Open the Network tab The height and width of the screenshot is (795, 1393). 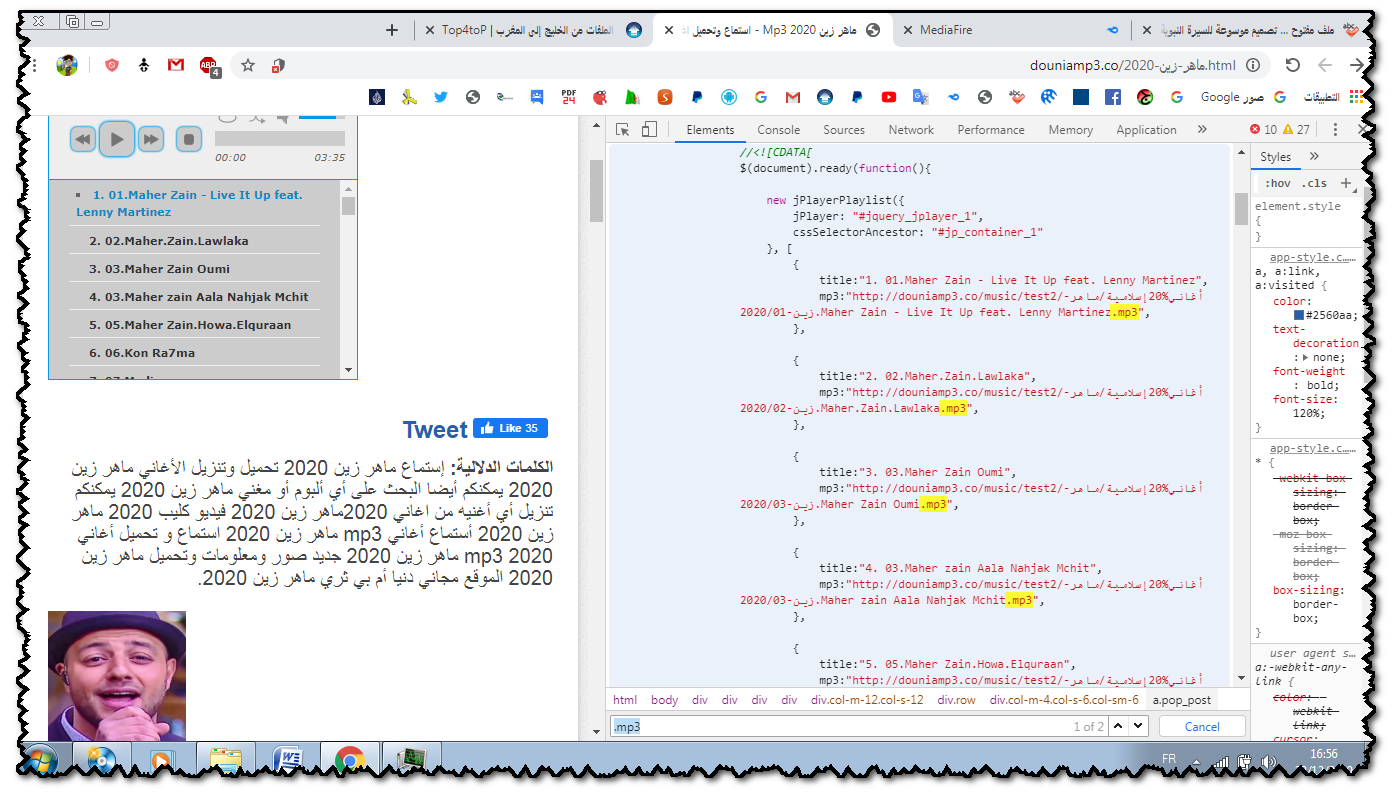click(x=911, y=130)
